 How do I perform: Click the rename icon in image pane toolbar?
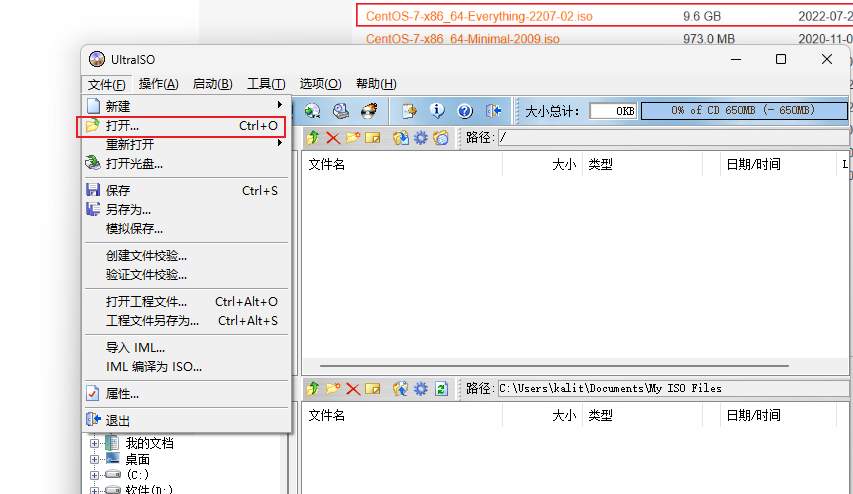(373, 138)
